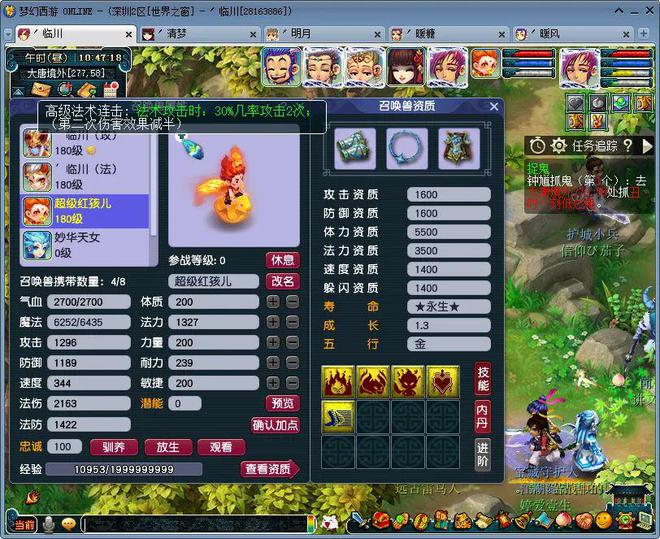Click the rainbow color bar beside chat input

pos(312,524)
